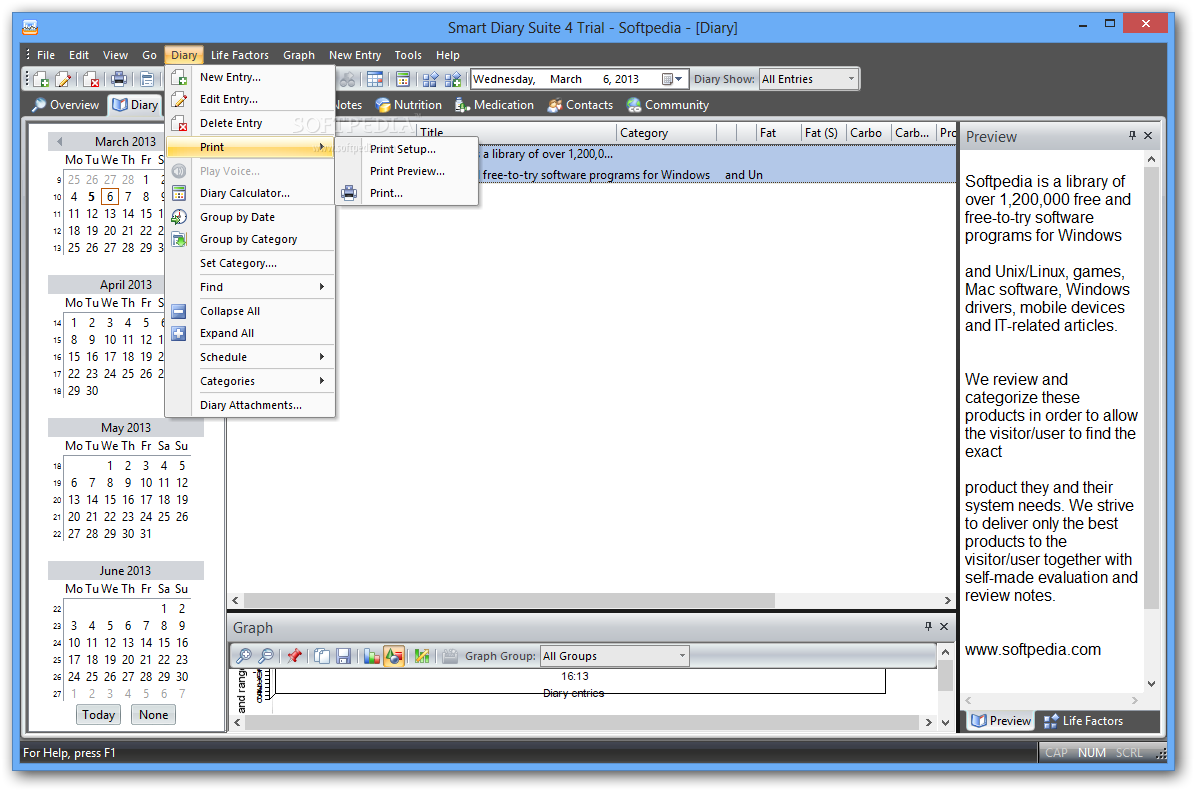The width and height of the screenshot is (1195, 791).
Task: Open the date picker calendar dropdown
Action: (x=671, y=79)
